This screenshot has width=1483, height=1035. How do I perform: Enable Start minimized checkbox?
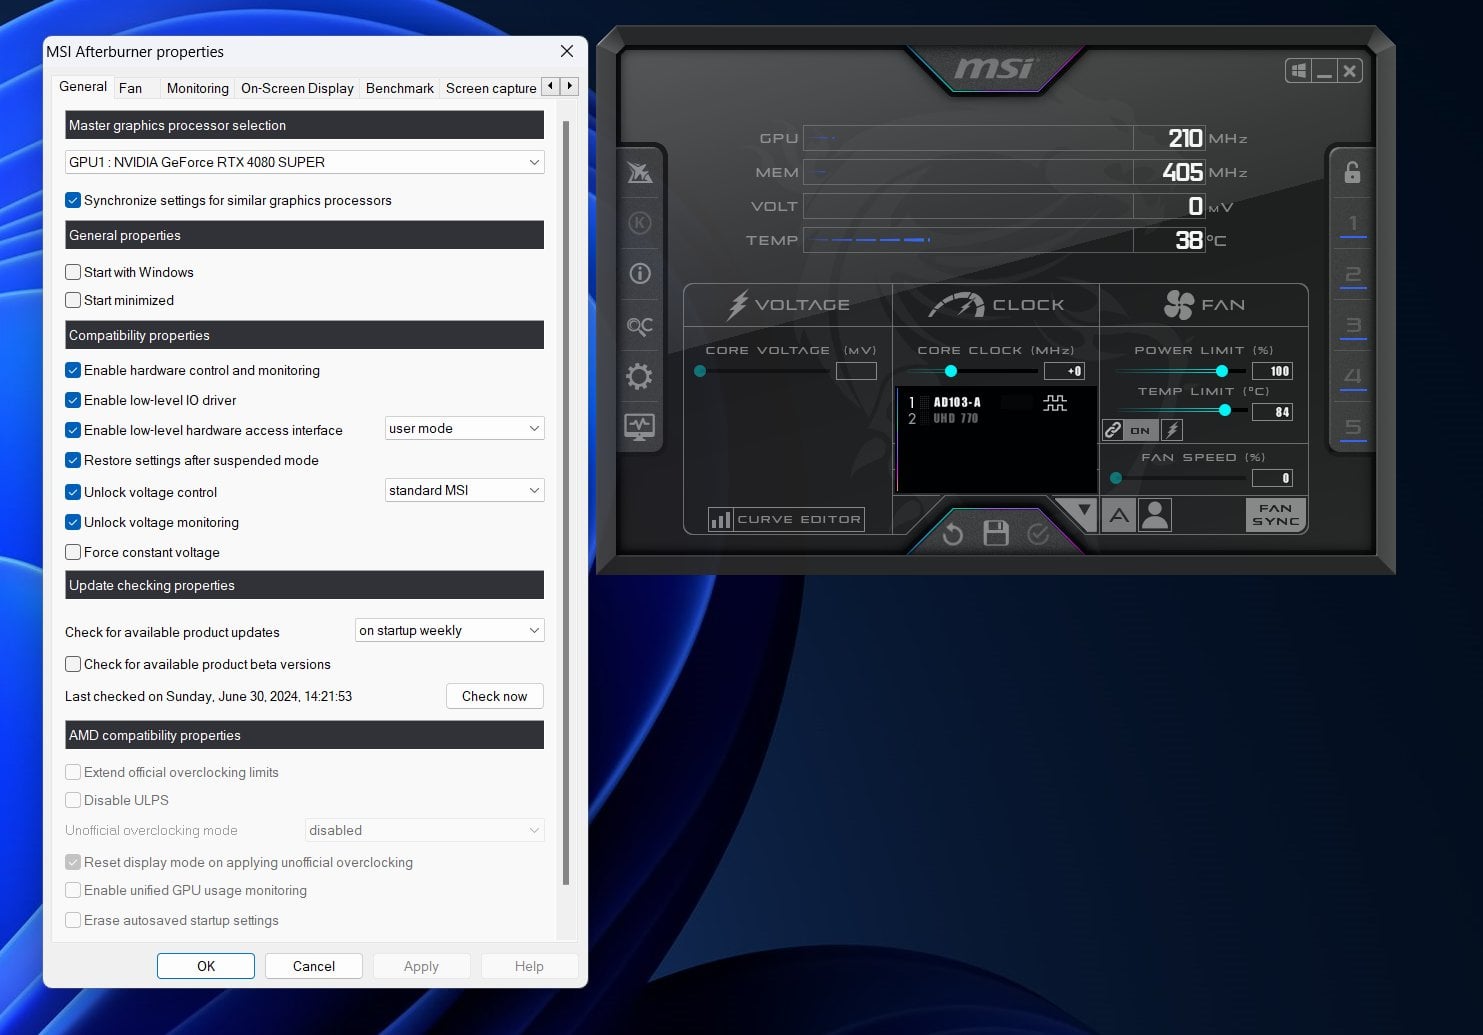tap(73, 300)
